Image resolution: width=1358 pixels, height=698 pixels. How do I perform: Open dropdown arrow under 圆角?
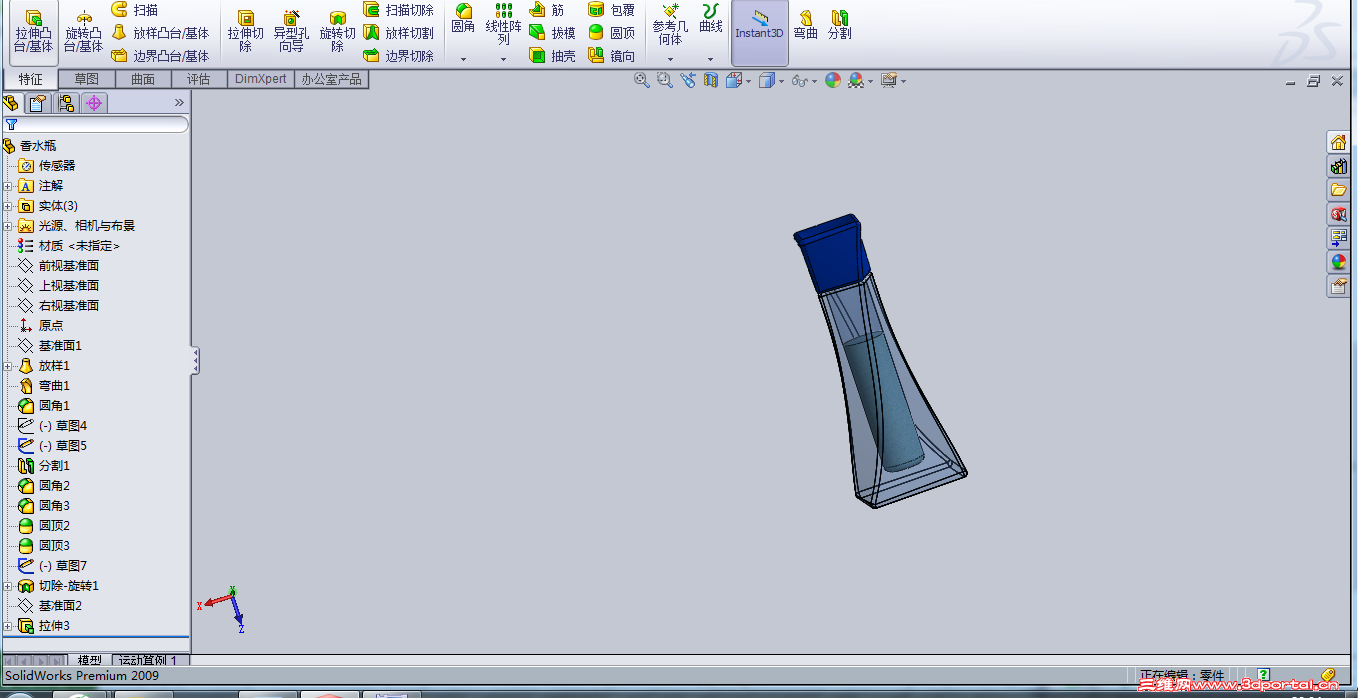click(463, 59)
